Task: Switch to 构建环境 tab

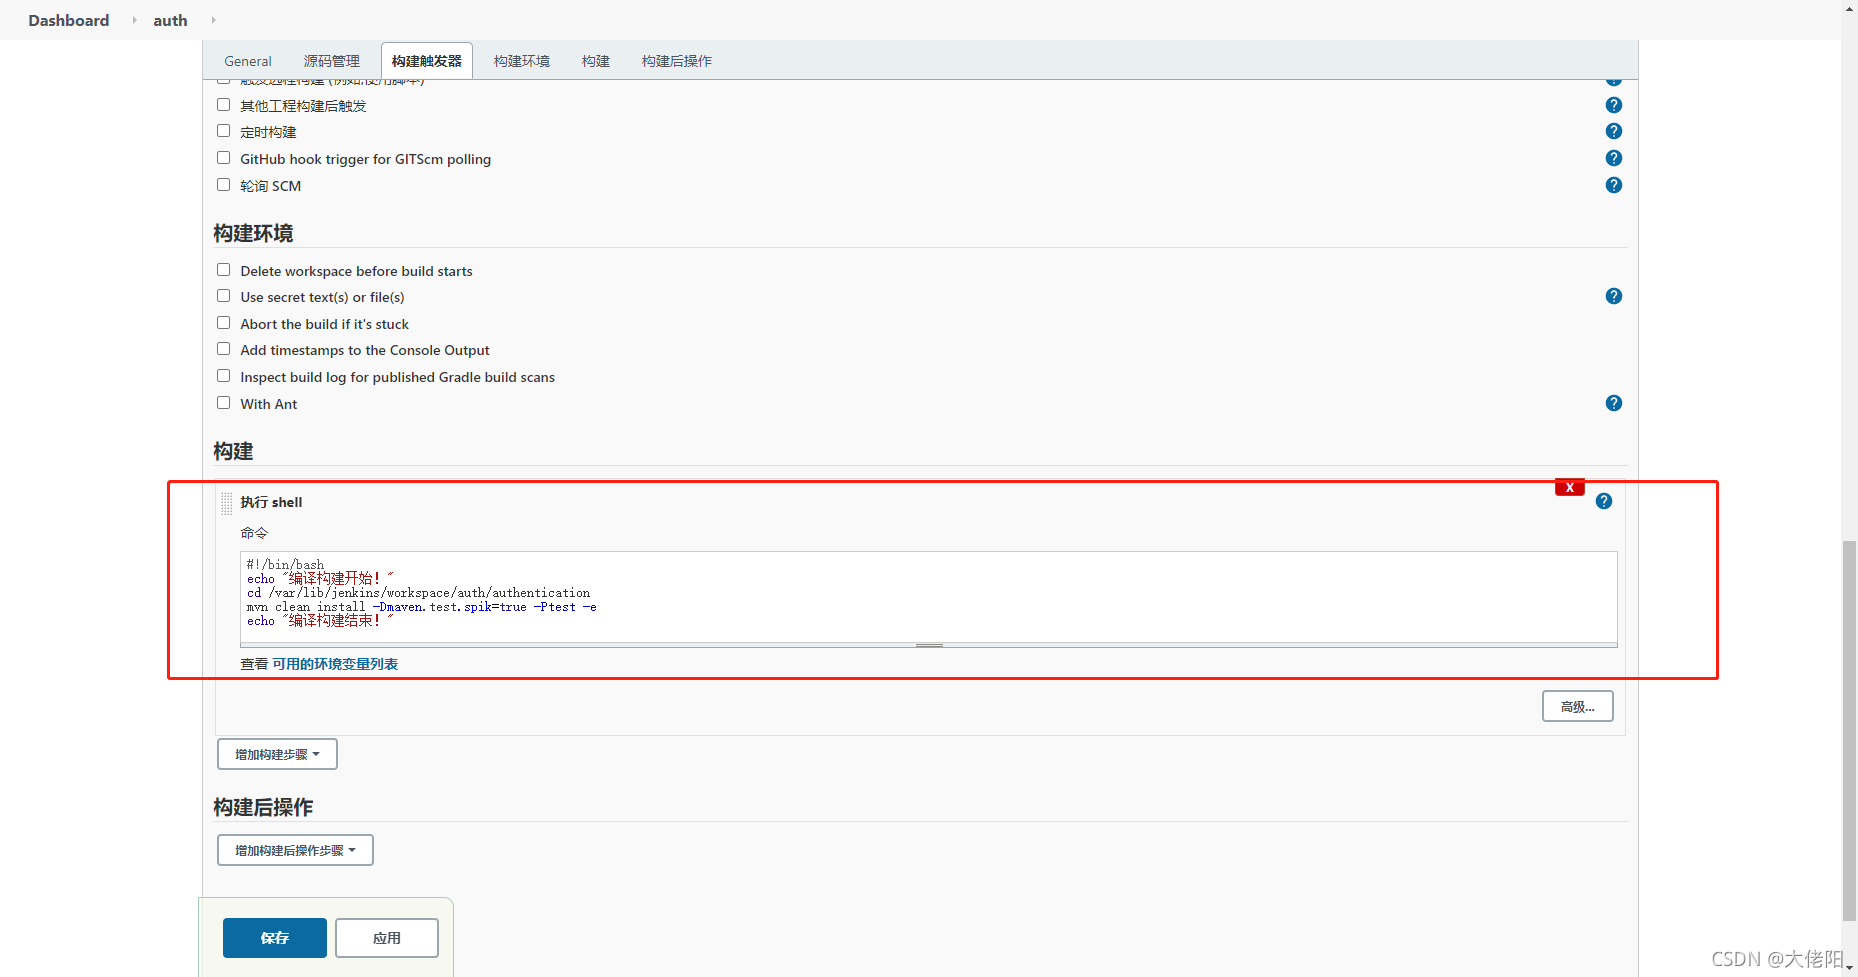Action: click(x=521, y=61)
